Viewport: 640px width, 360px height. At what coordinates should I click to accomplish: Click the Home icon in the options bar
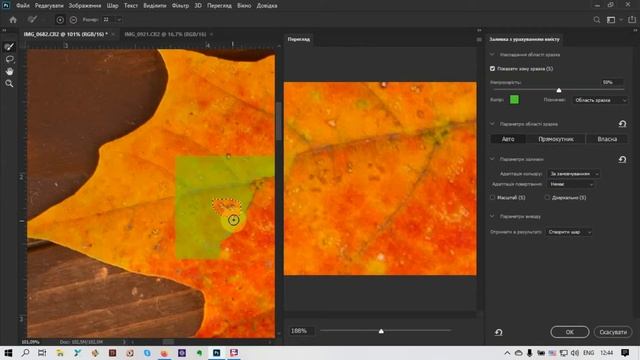pos(13,20)
